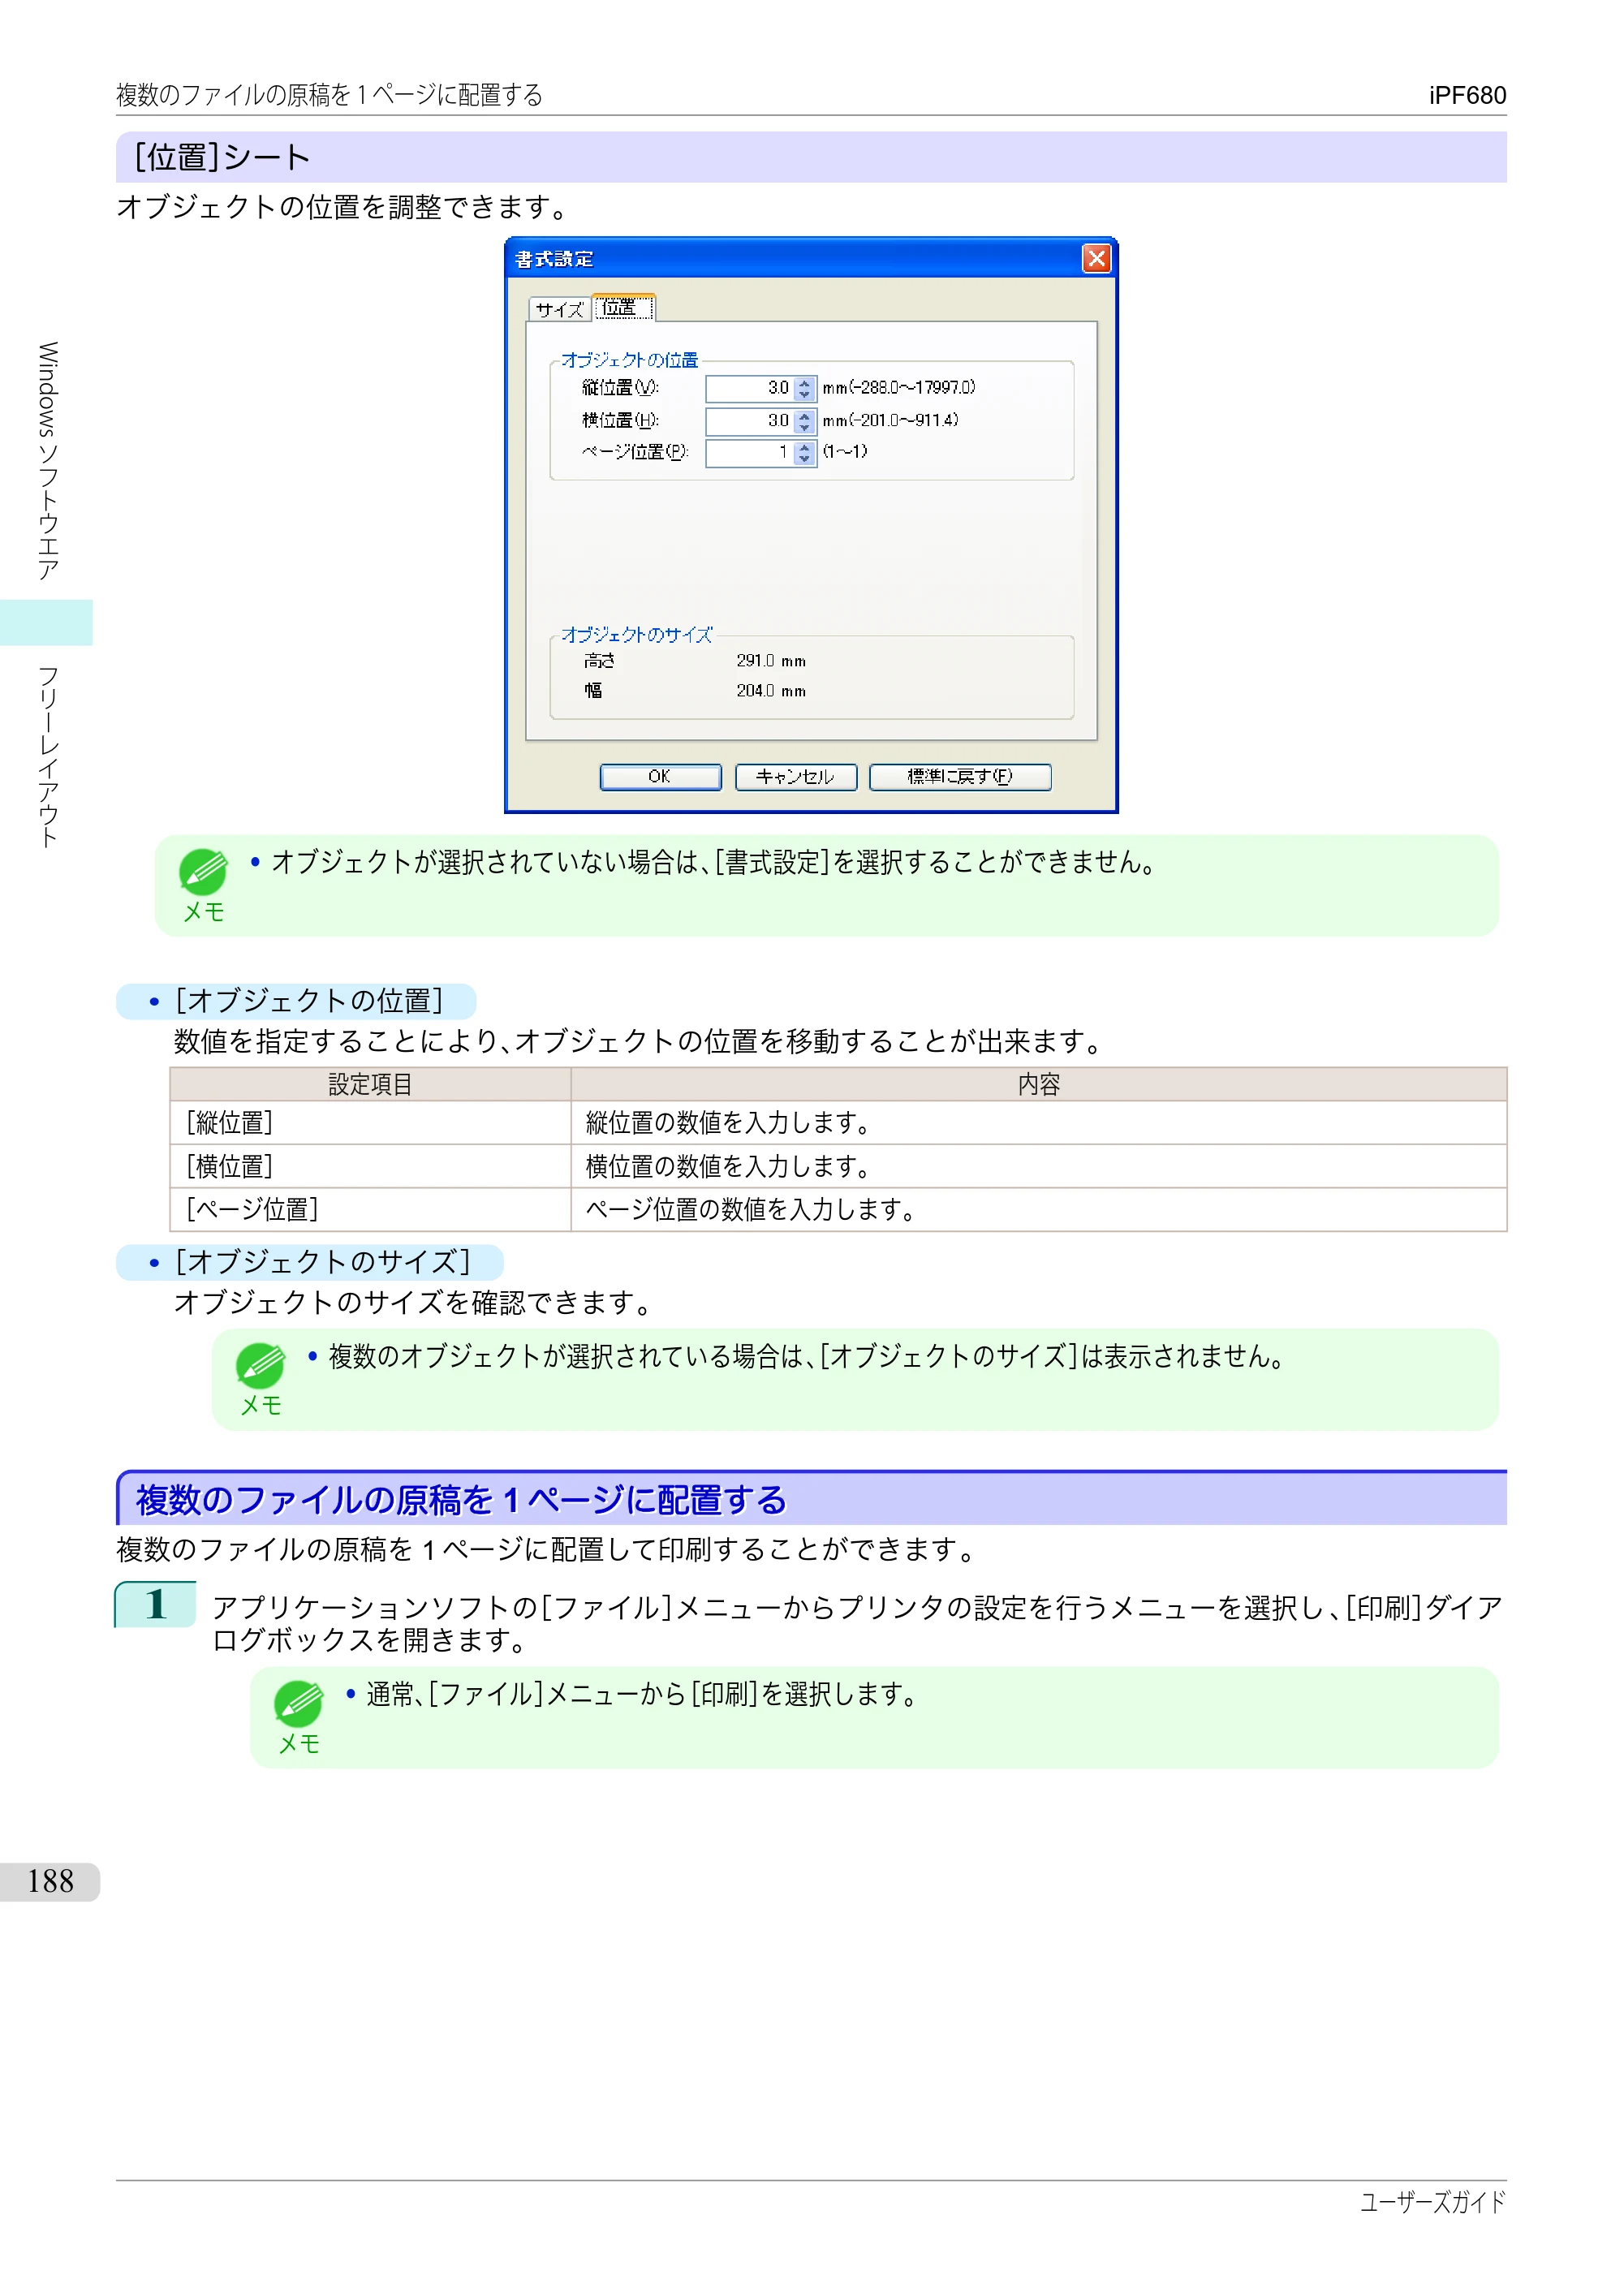
Task: Click the step 1 number marker
Action: (x=155, y=1605)
